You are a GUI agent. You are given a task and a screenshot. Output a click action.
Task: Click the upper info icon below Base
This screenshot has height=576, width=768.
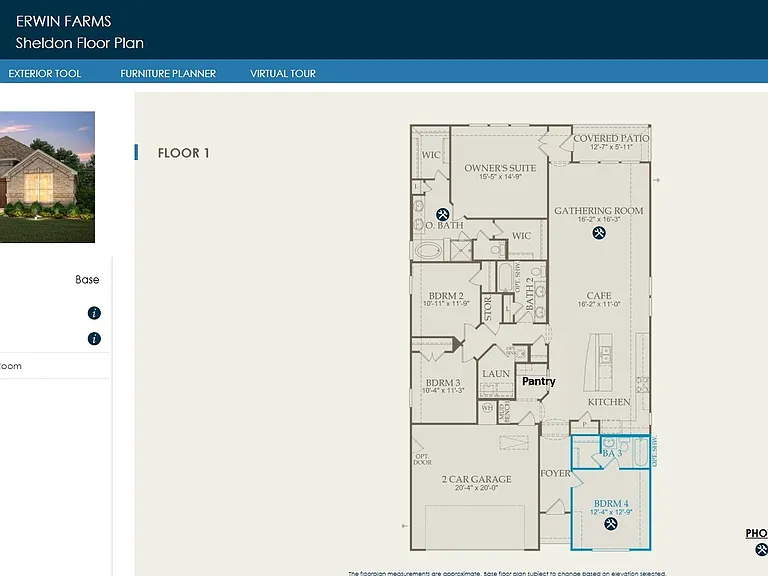tap(94, 313)
